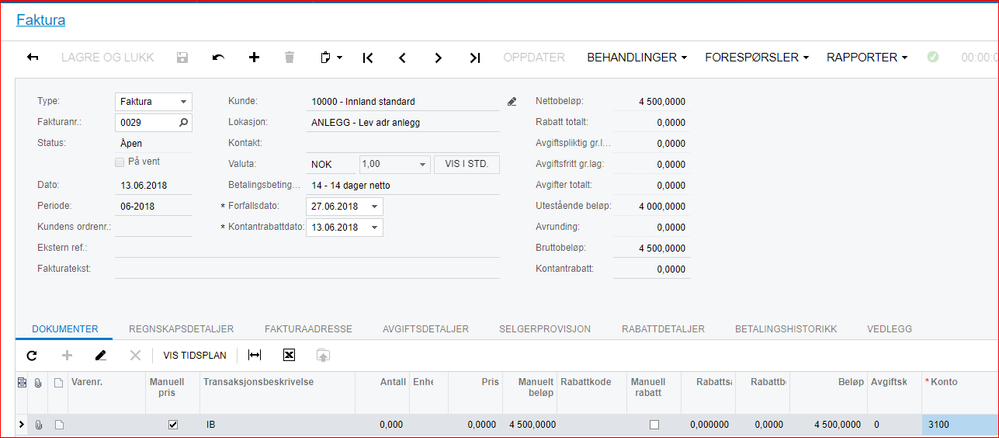Edit the row with grid pencil icon
This screenshot has height=438, width=999.
pyautogui.click(x=100, y=355)
